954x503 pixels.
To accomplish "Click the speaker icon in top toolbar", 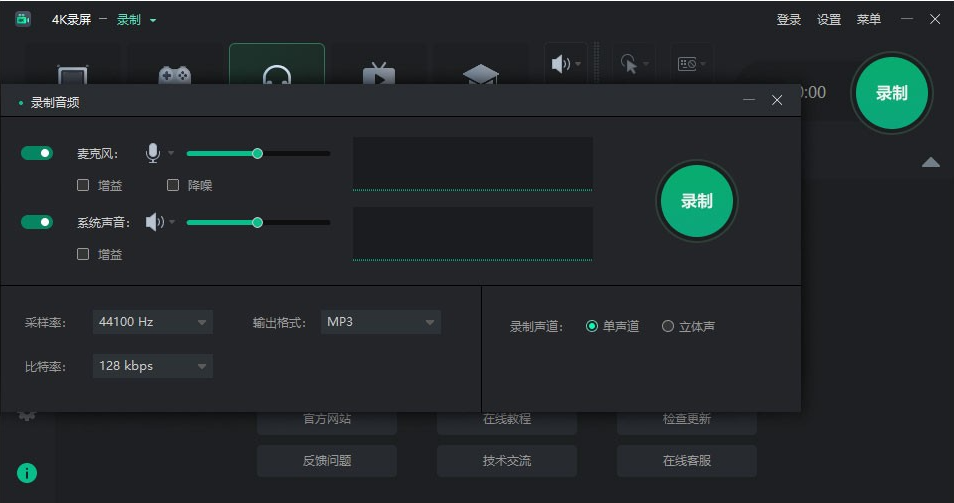I will [x=560, y=64].
